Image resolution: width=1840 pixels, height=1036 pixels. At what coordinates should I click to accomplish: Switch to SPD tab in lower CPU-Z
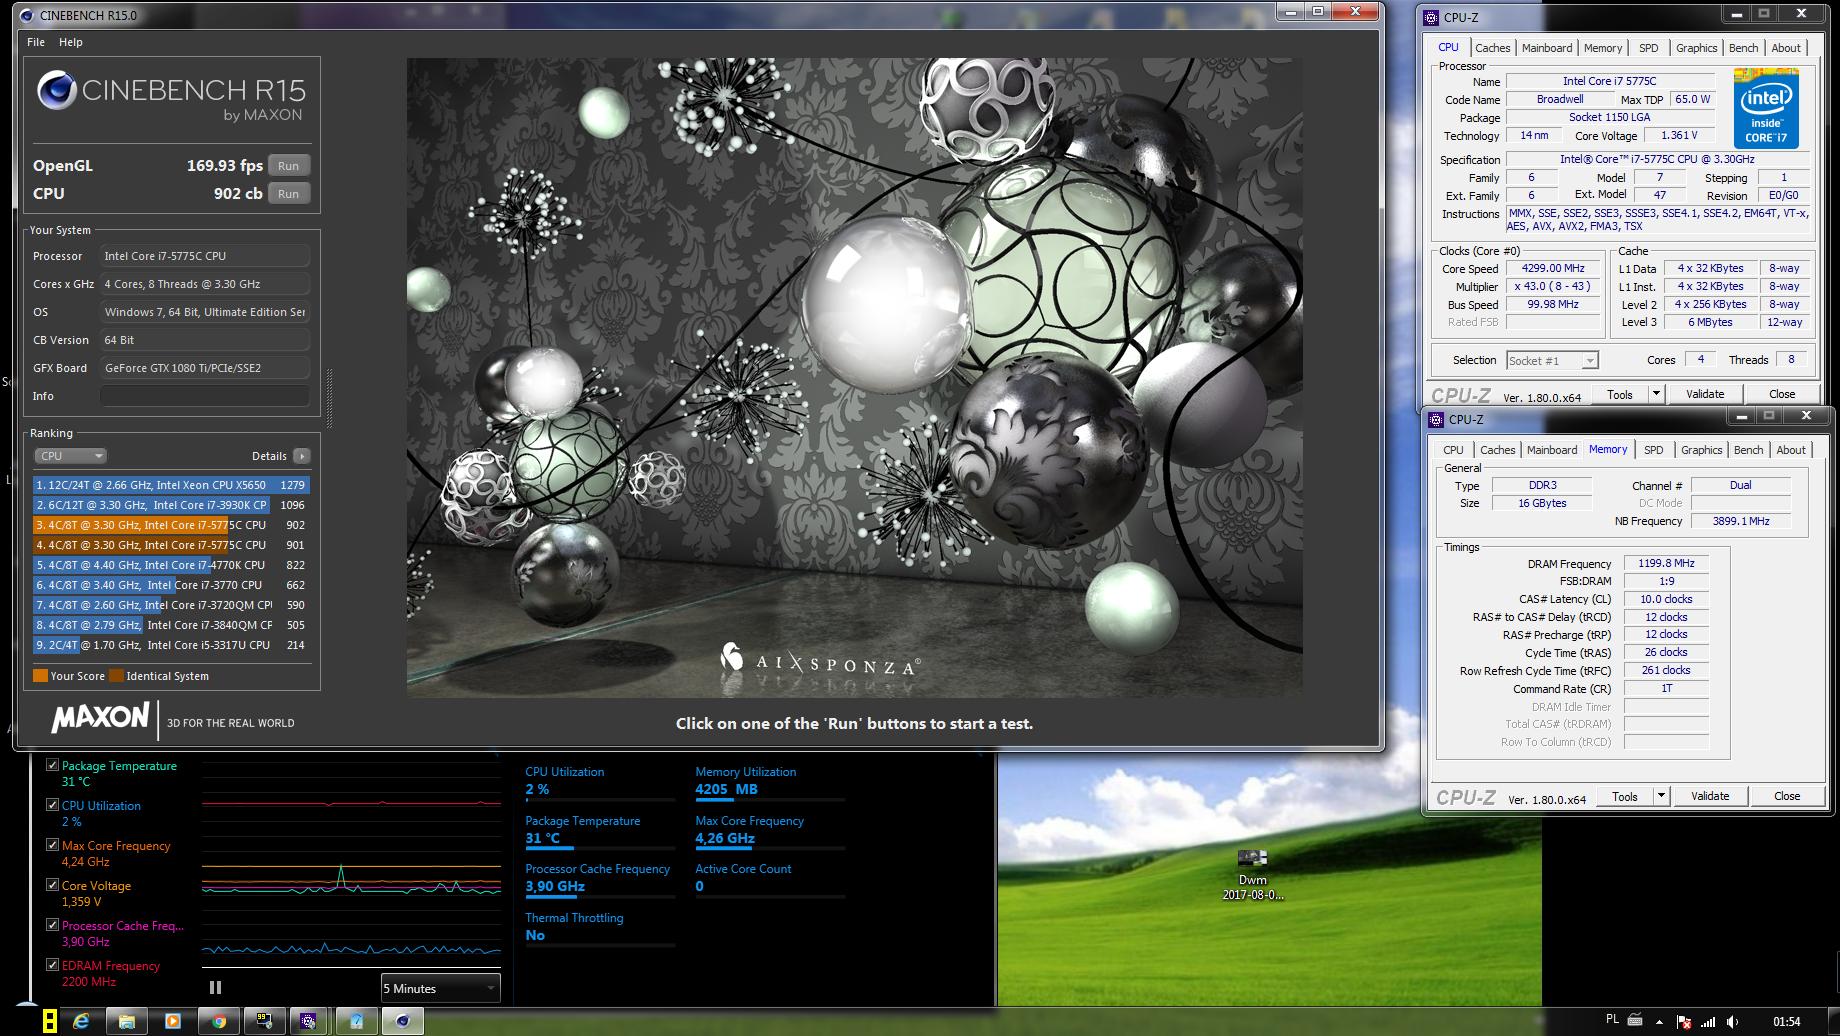click(x=1654, y=450)
